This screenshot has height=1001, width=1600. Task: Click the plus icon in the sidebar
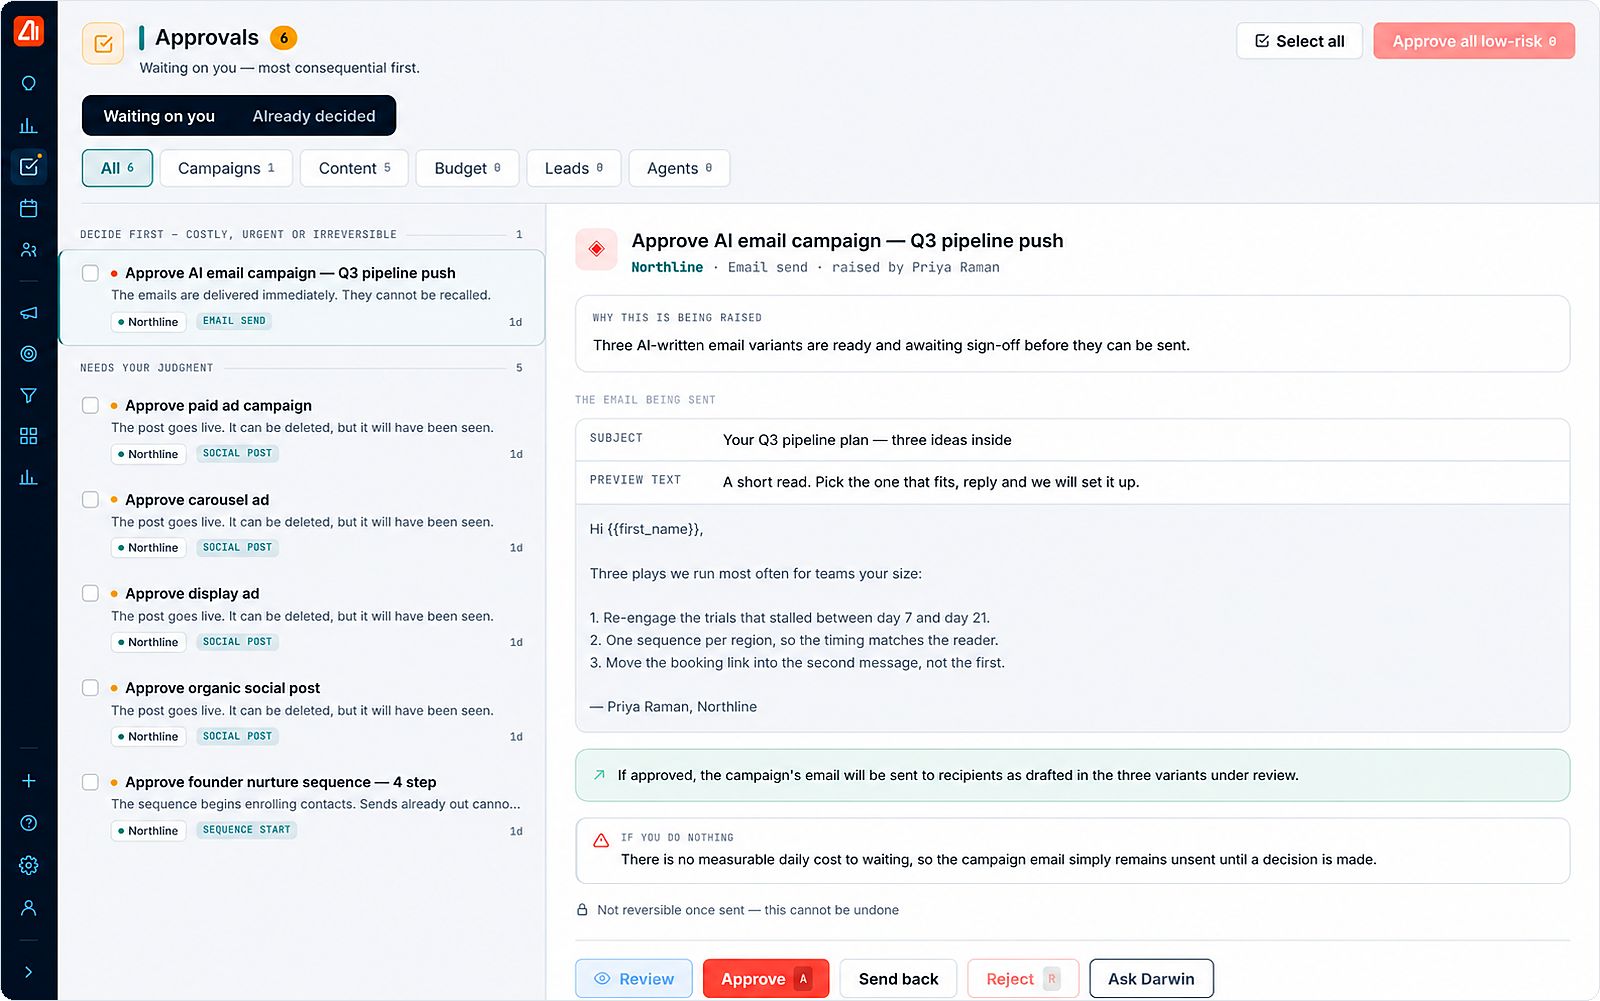click(x=29, y=781)
